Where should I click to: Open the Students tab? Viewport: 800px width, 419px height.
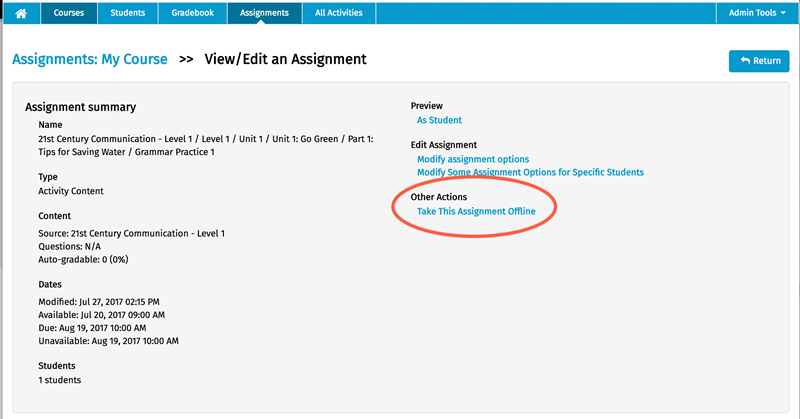(128, 13)
